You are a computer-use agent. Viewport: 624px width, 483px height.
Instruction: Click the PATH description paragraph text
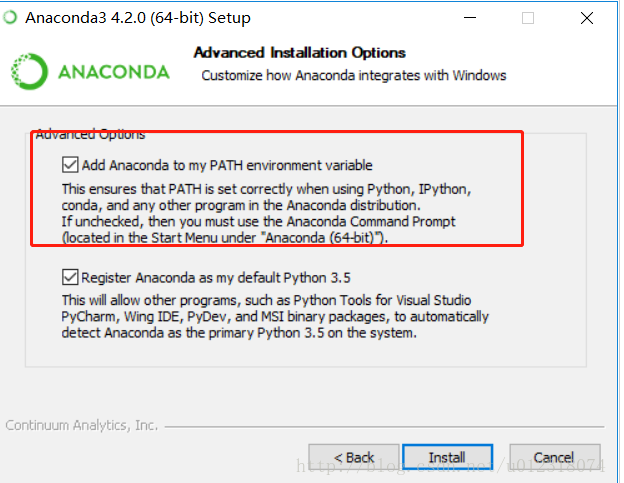pyautogui.click(x=266, y=213)
